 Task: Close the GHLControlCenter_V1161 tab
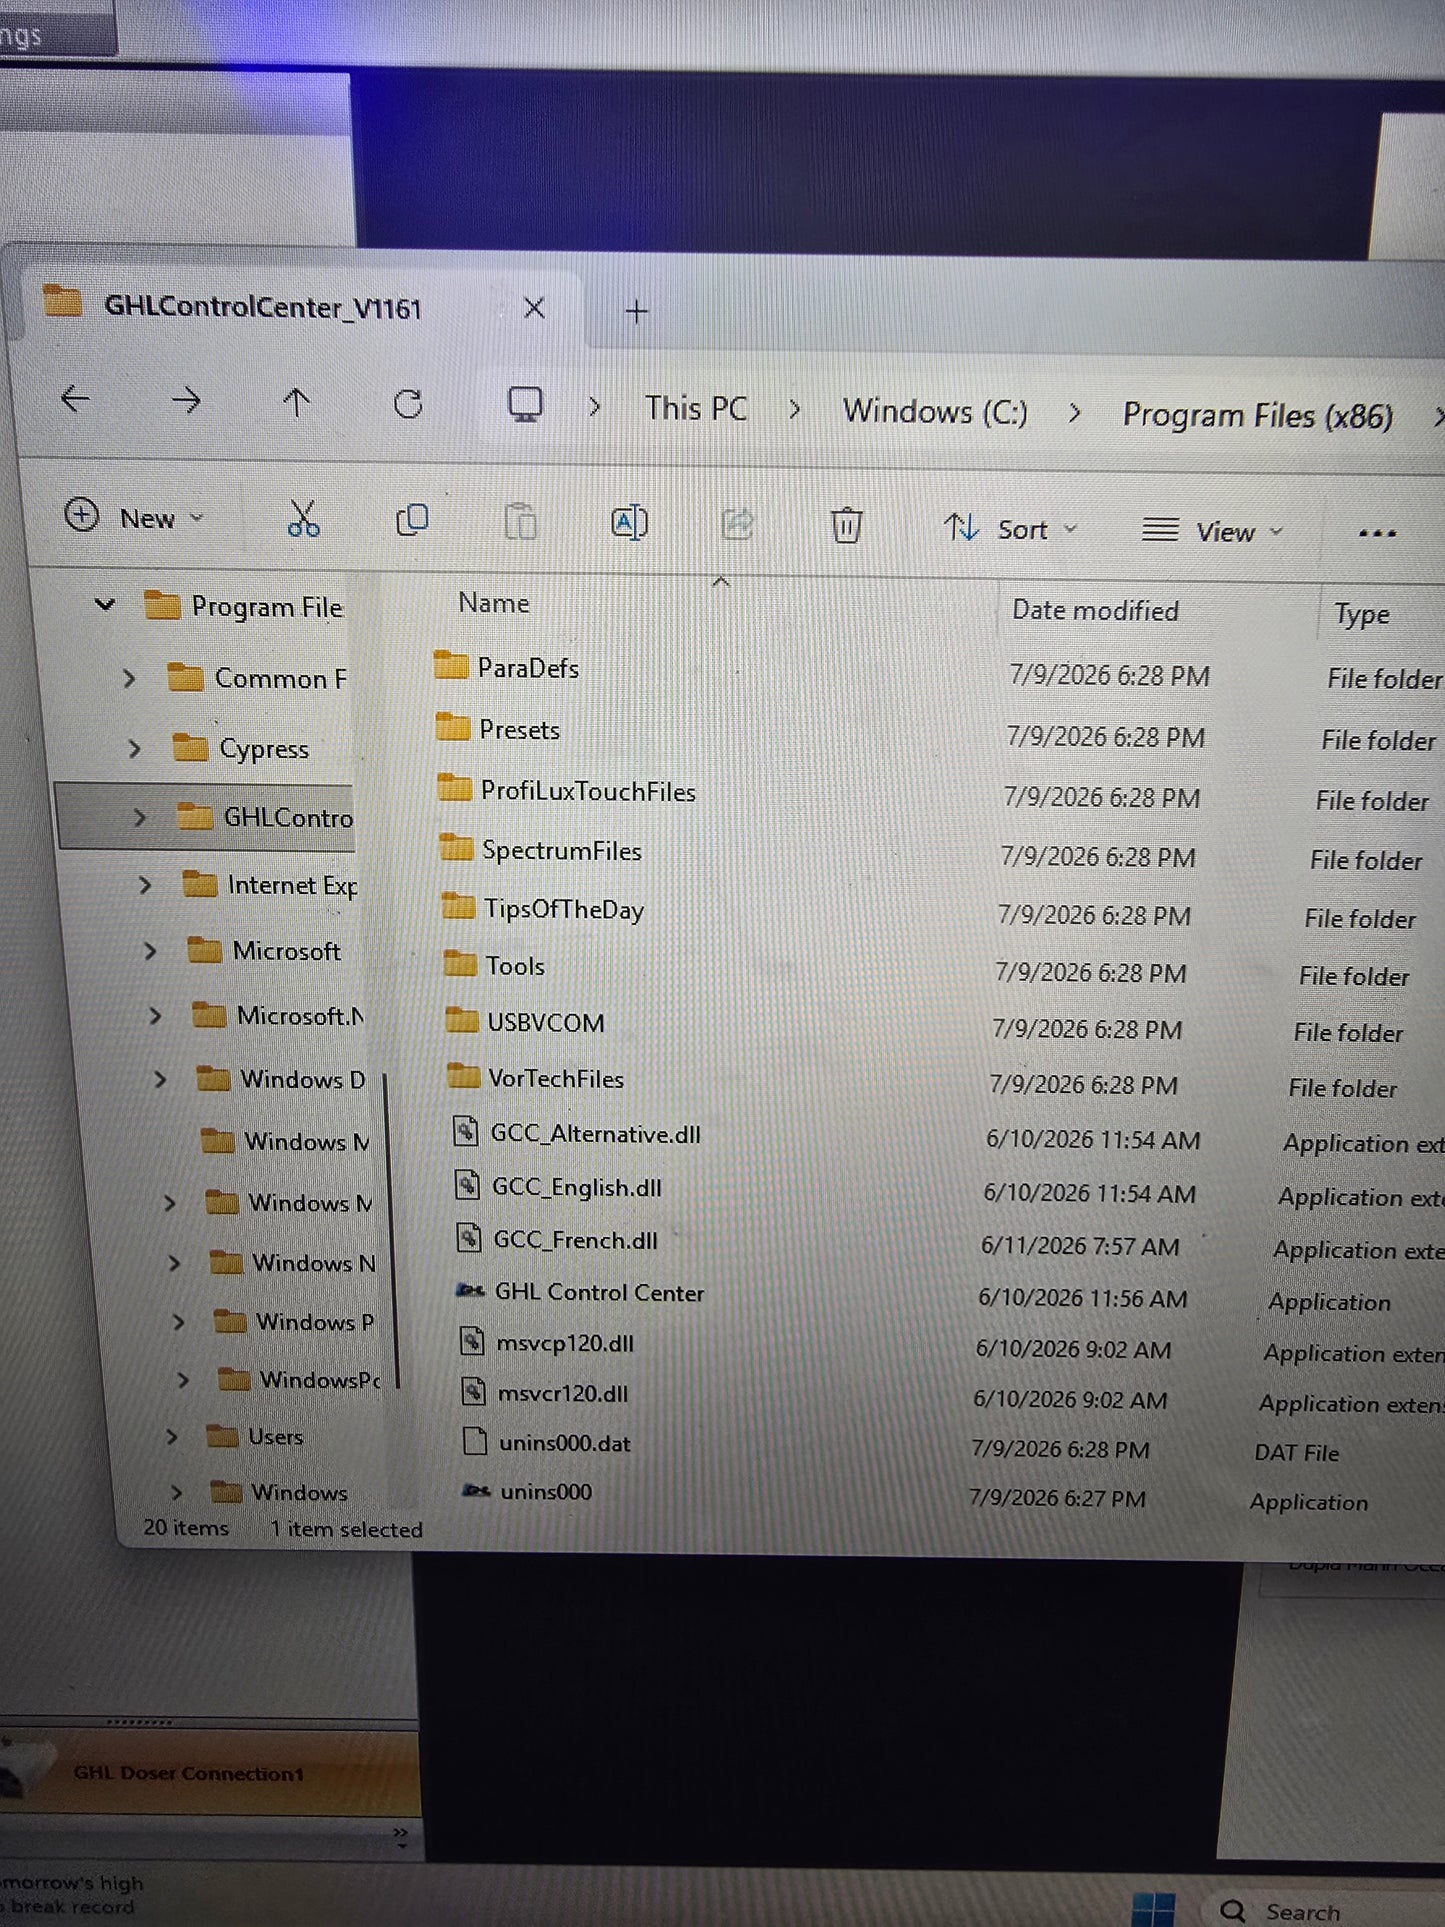click(x=534, y=308)
